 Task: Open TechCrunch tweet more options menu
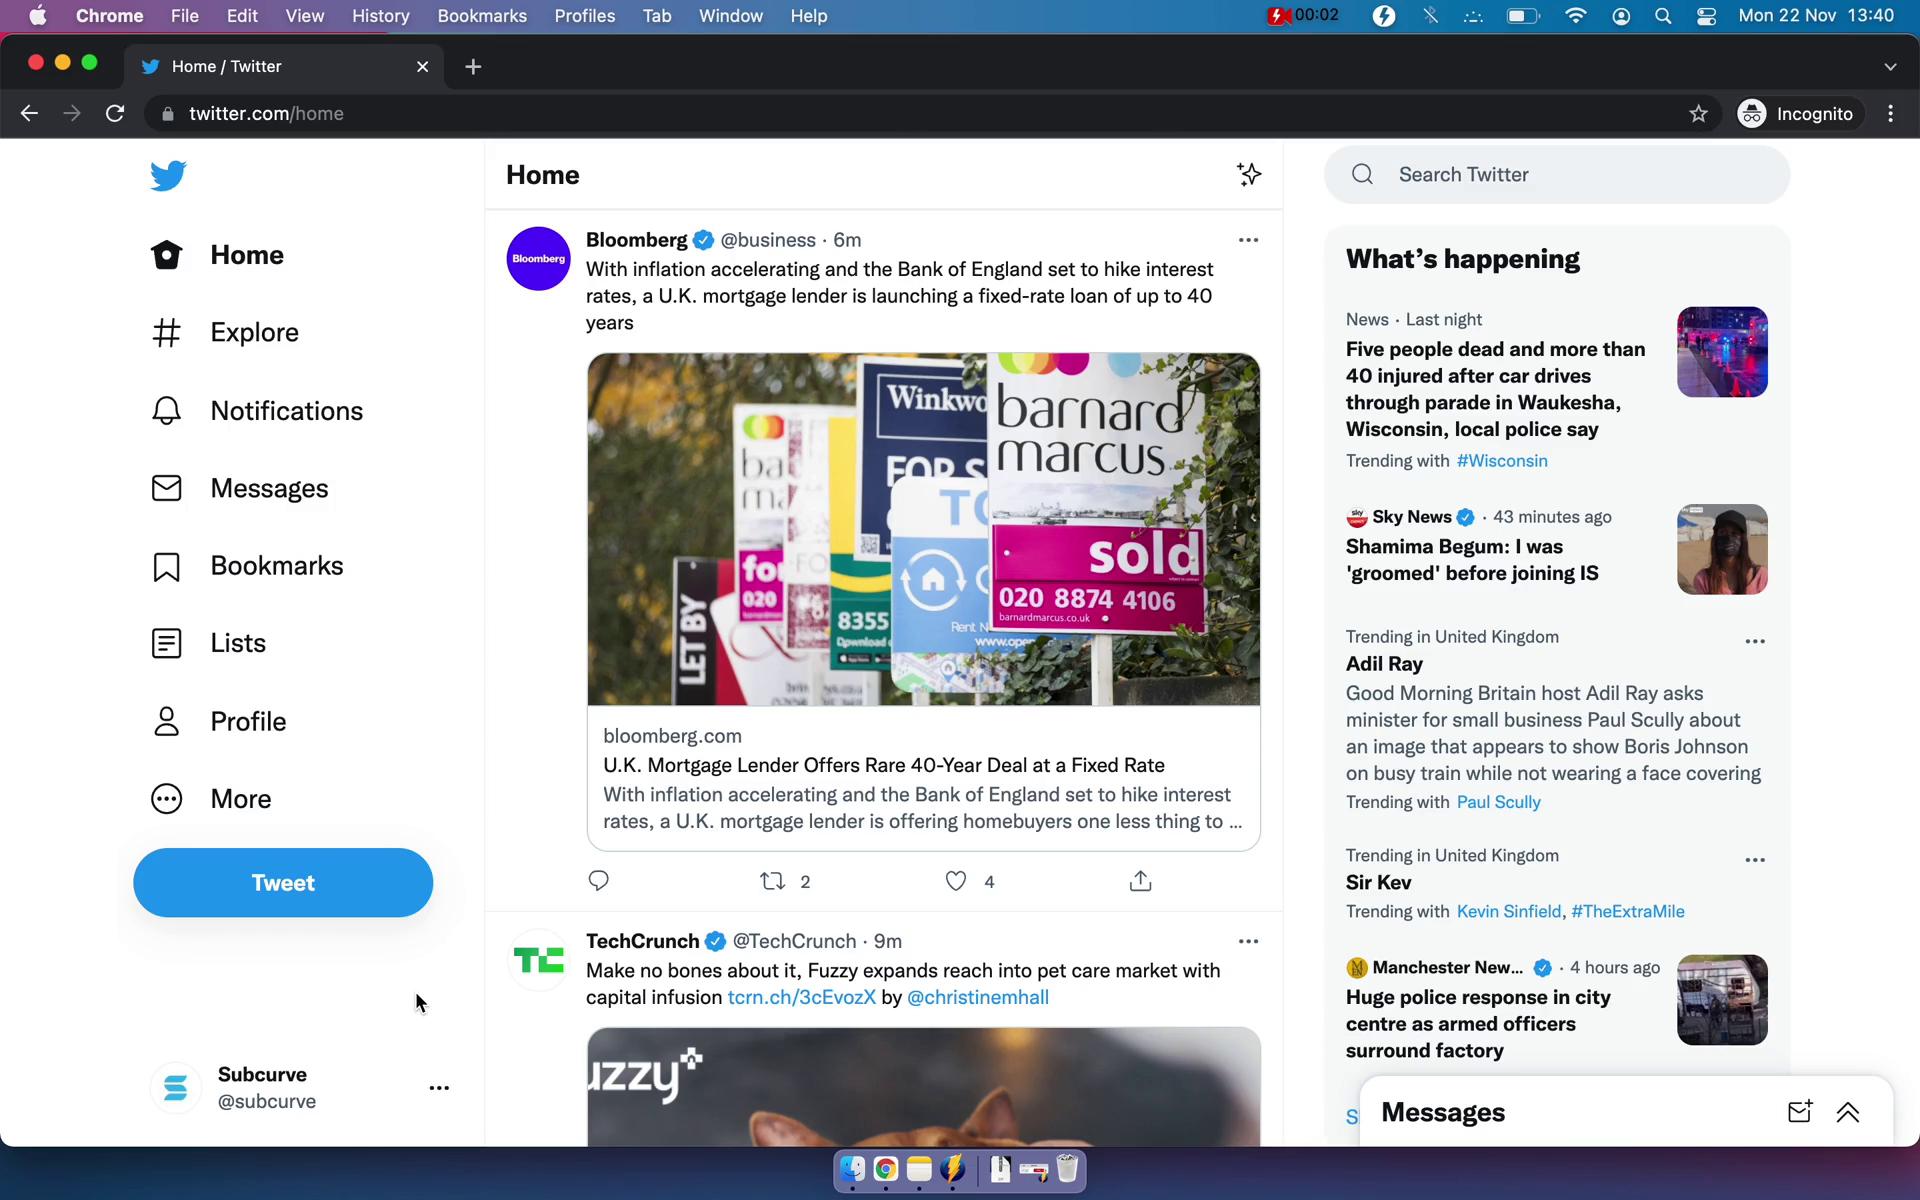pyautogui.click(x=1248, y=941)
